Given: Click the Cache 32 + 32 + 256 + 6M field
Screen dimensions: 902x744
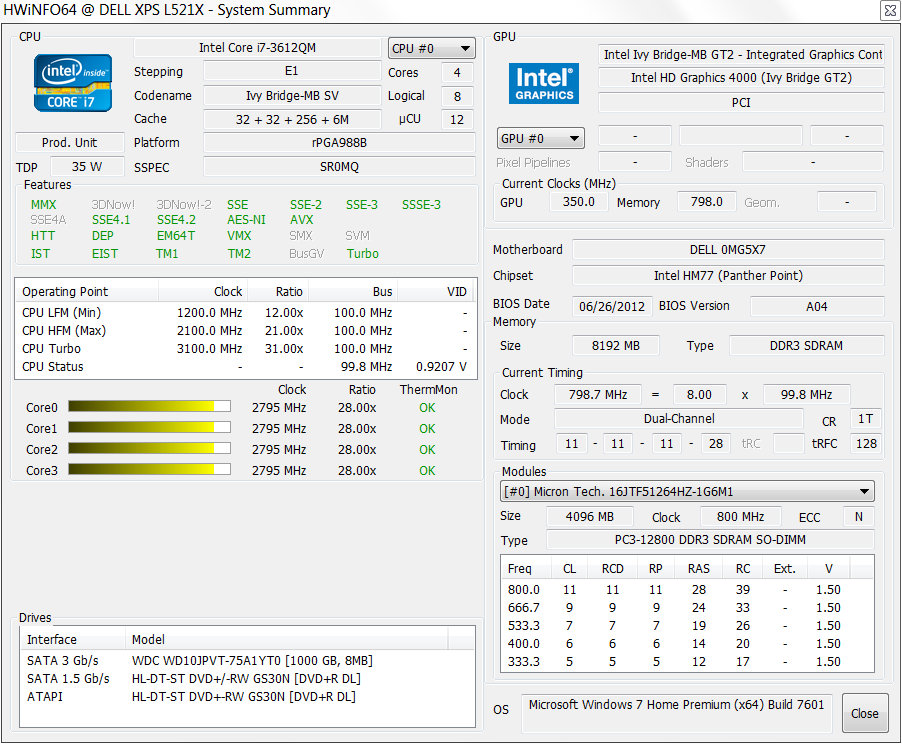Looking at the screenshot, I should pyautogui.click(x=292, y=119).
